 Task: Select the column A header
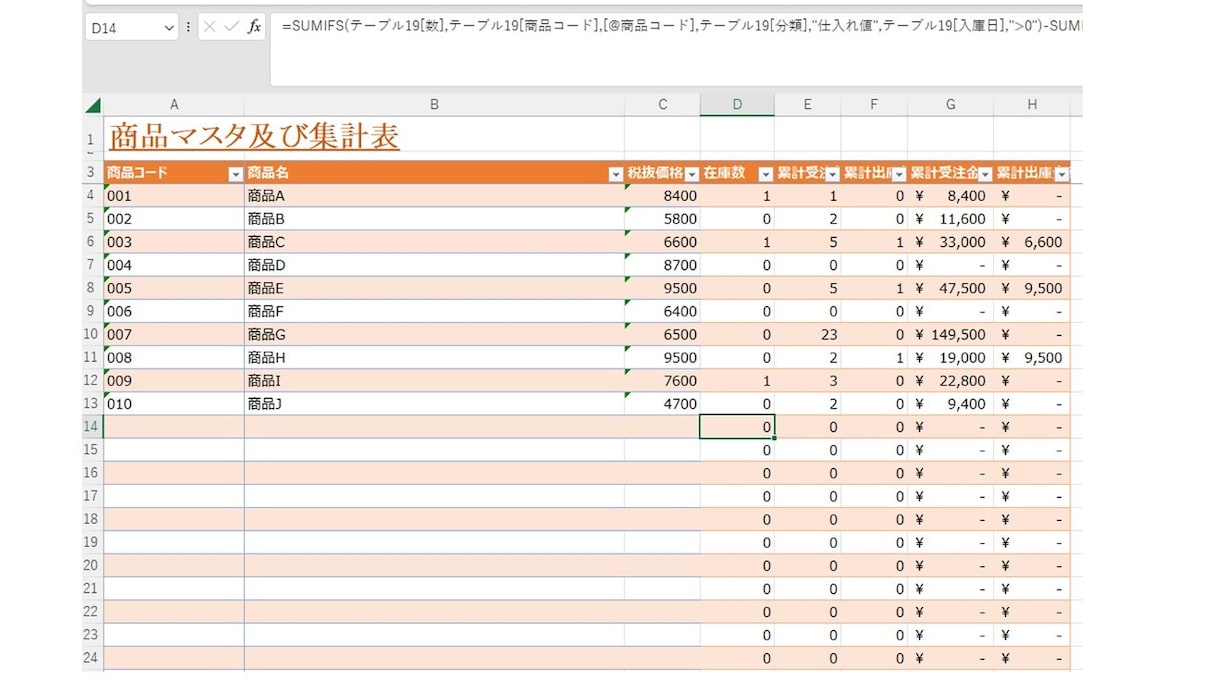pyautogui.click(x=174, y=105)
